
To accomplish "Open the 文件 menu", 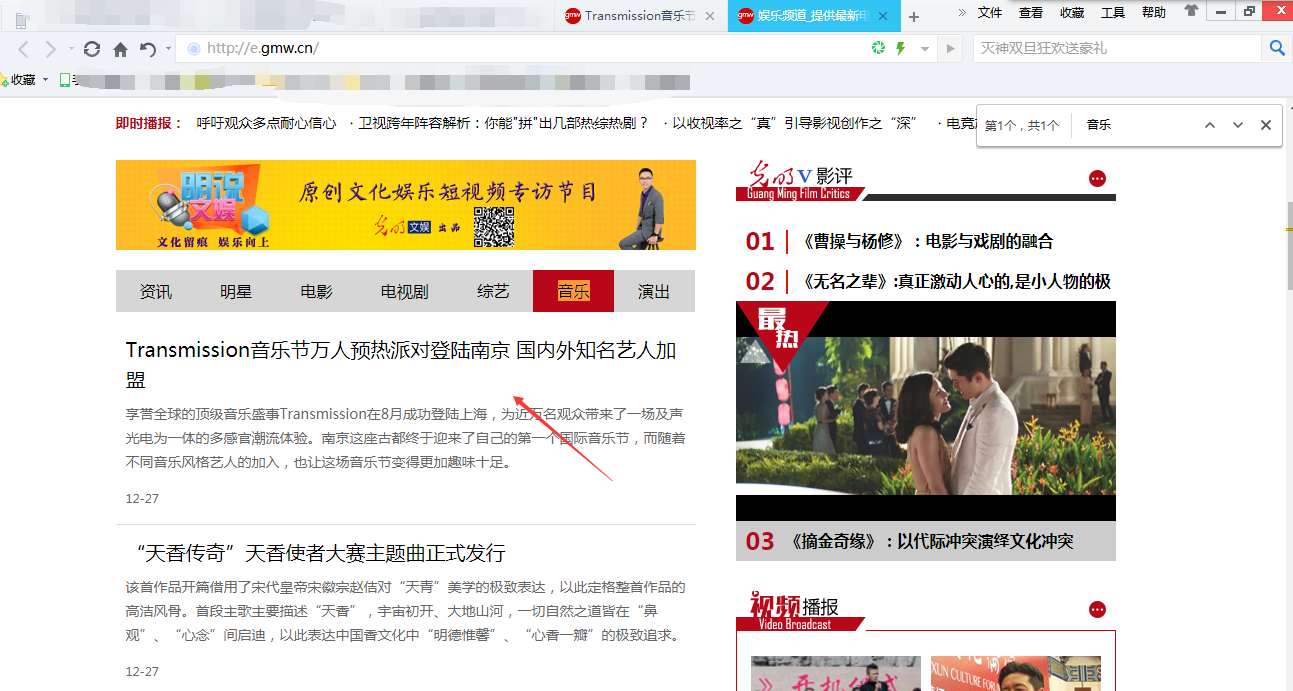I will point(990,13).
